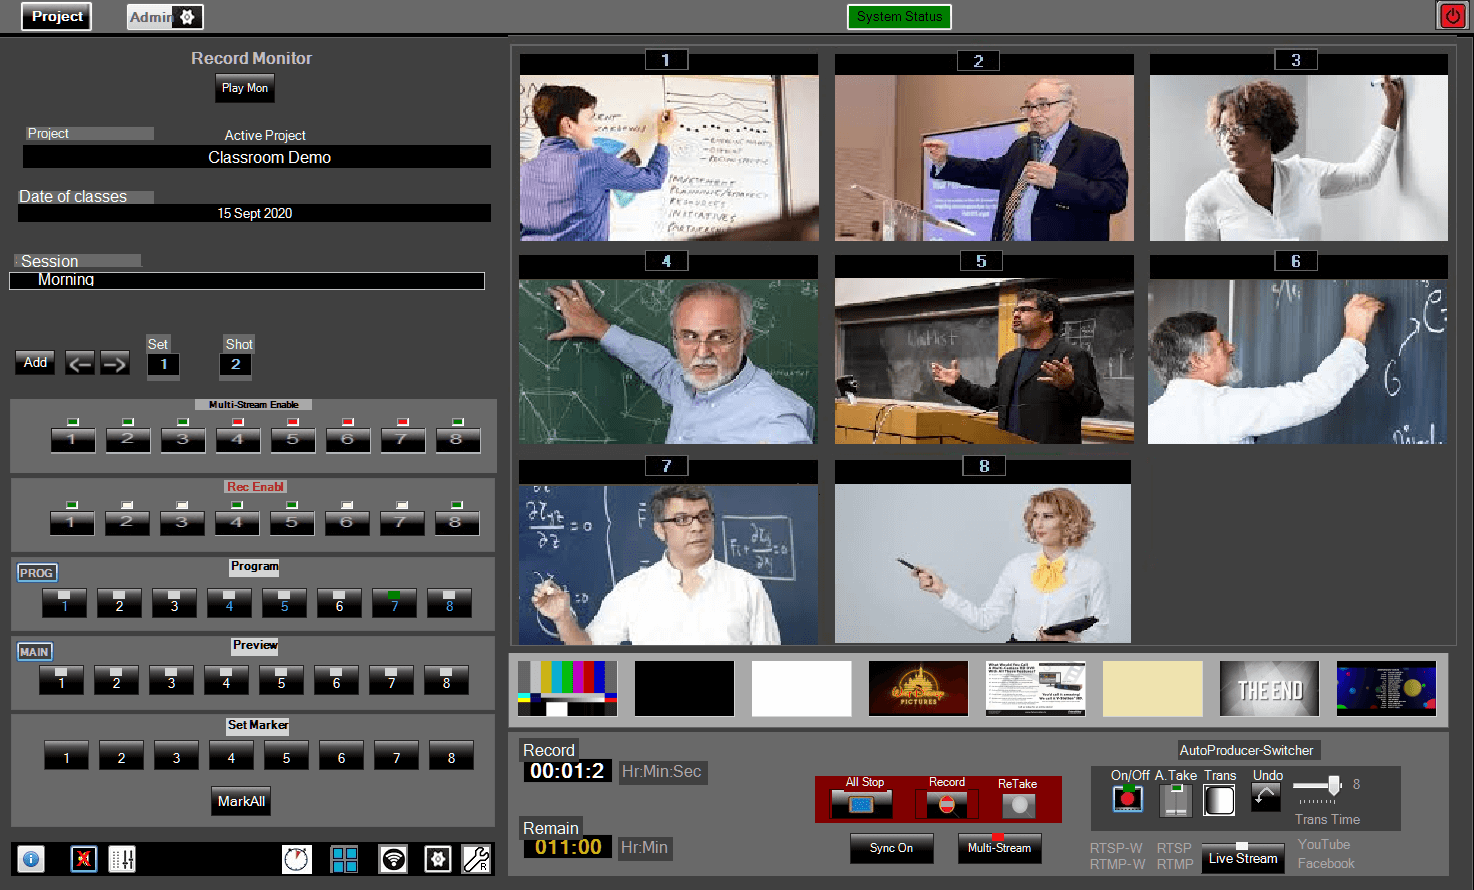Toggle AutoProducer On/Off
The height and width of the screenshot is (890, 1474).
(1128, 799)
